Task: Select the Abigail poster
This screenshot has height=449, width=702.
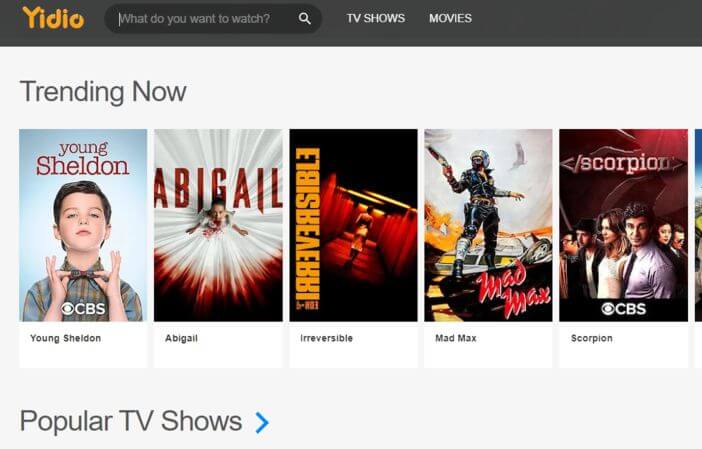Action: click(218, 225)
